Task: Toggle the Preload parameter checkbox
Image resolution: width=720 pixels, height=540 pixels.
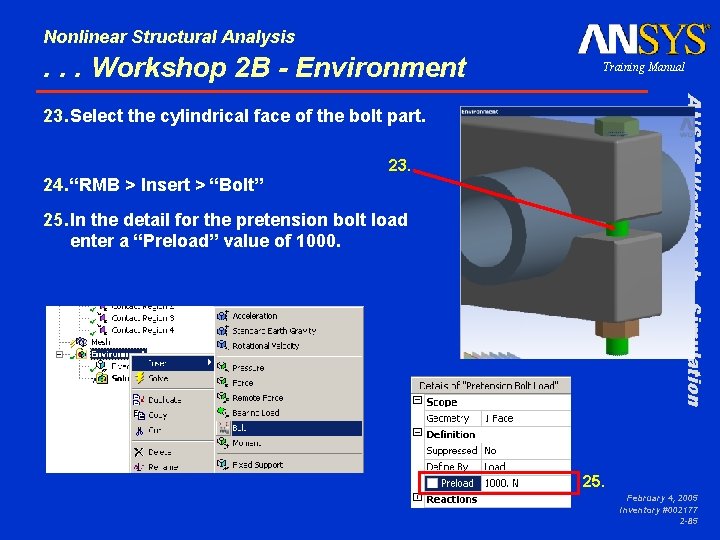Action: click(432, 483)
